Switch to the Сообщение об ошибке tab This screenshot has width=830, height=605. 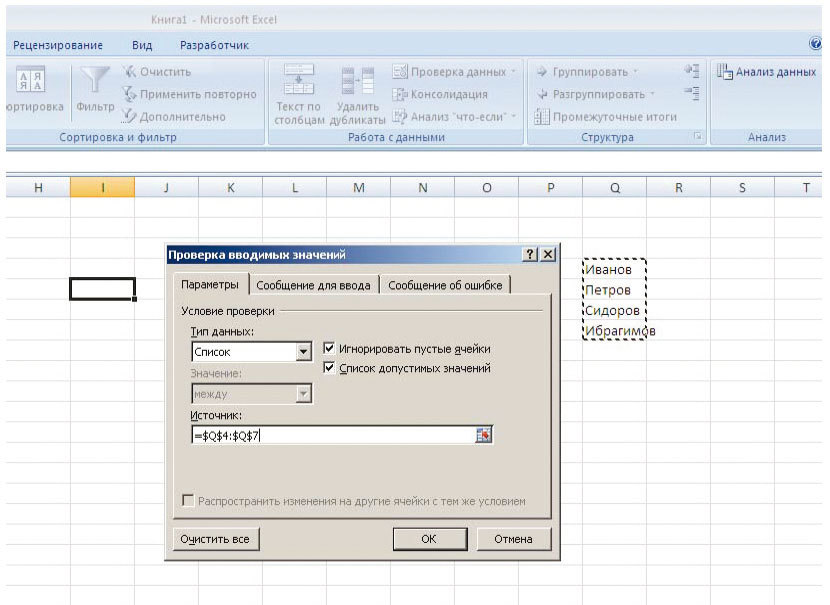click(446, 284)
